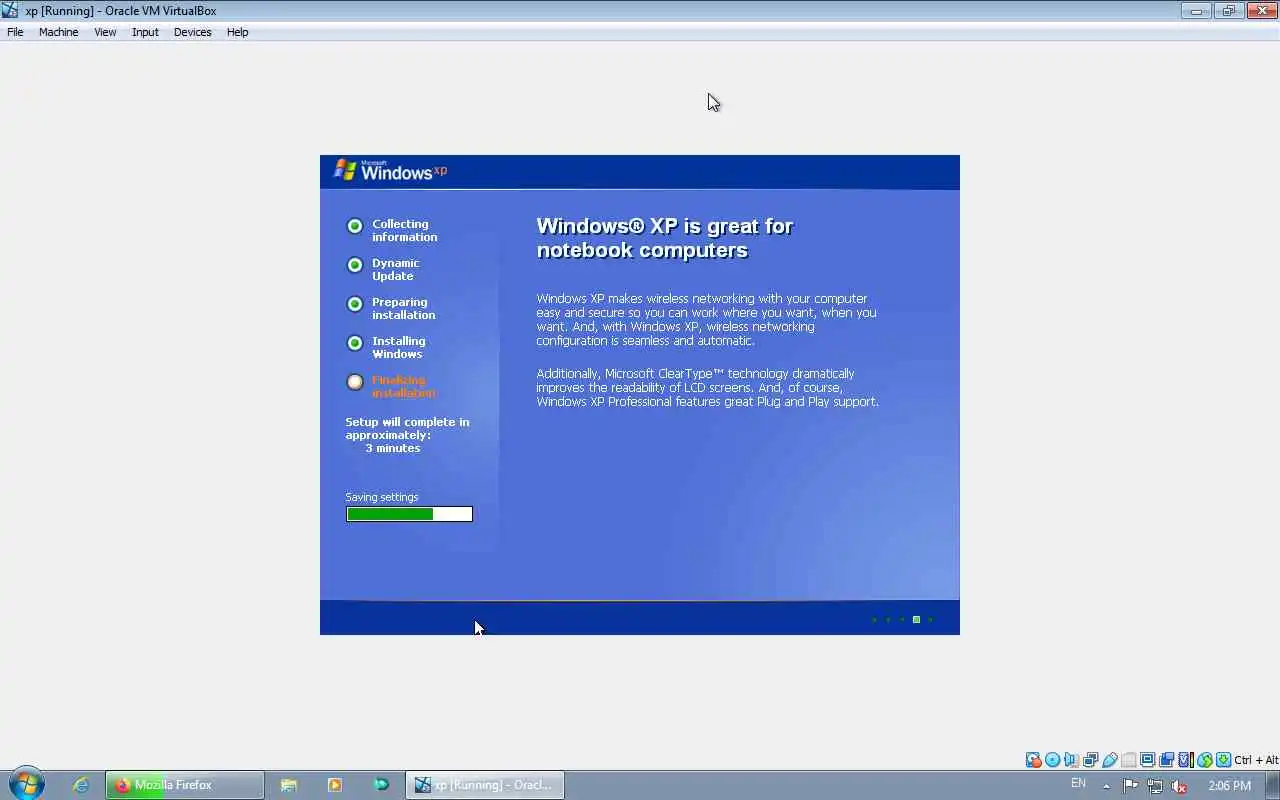Click the VirtualBox icon in the title bar

pyautogui.click(x=10, y=10)
